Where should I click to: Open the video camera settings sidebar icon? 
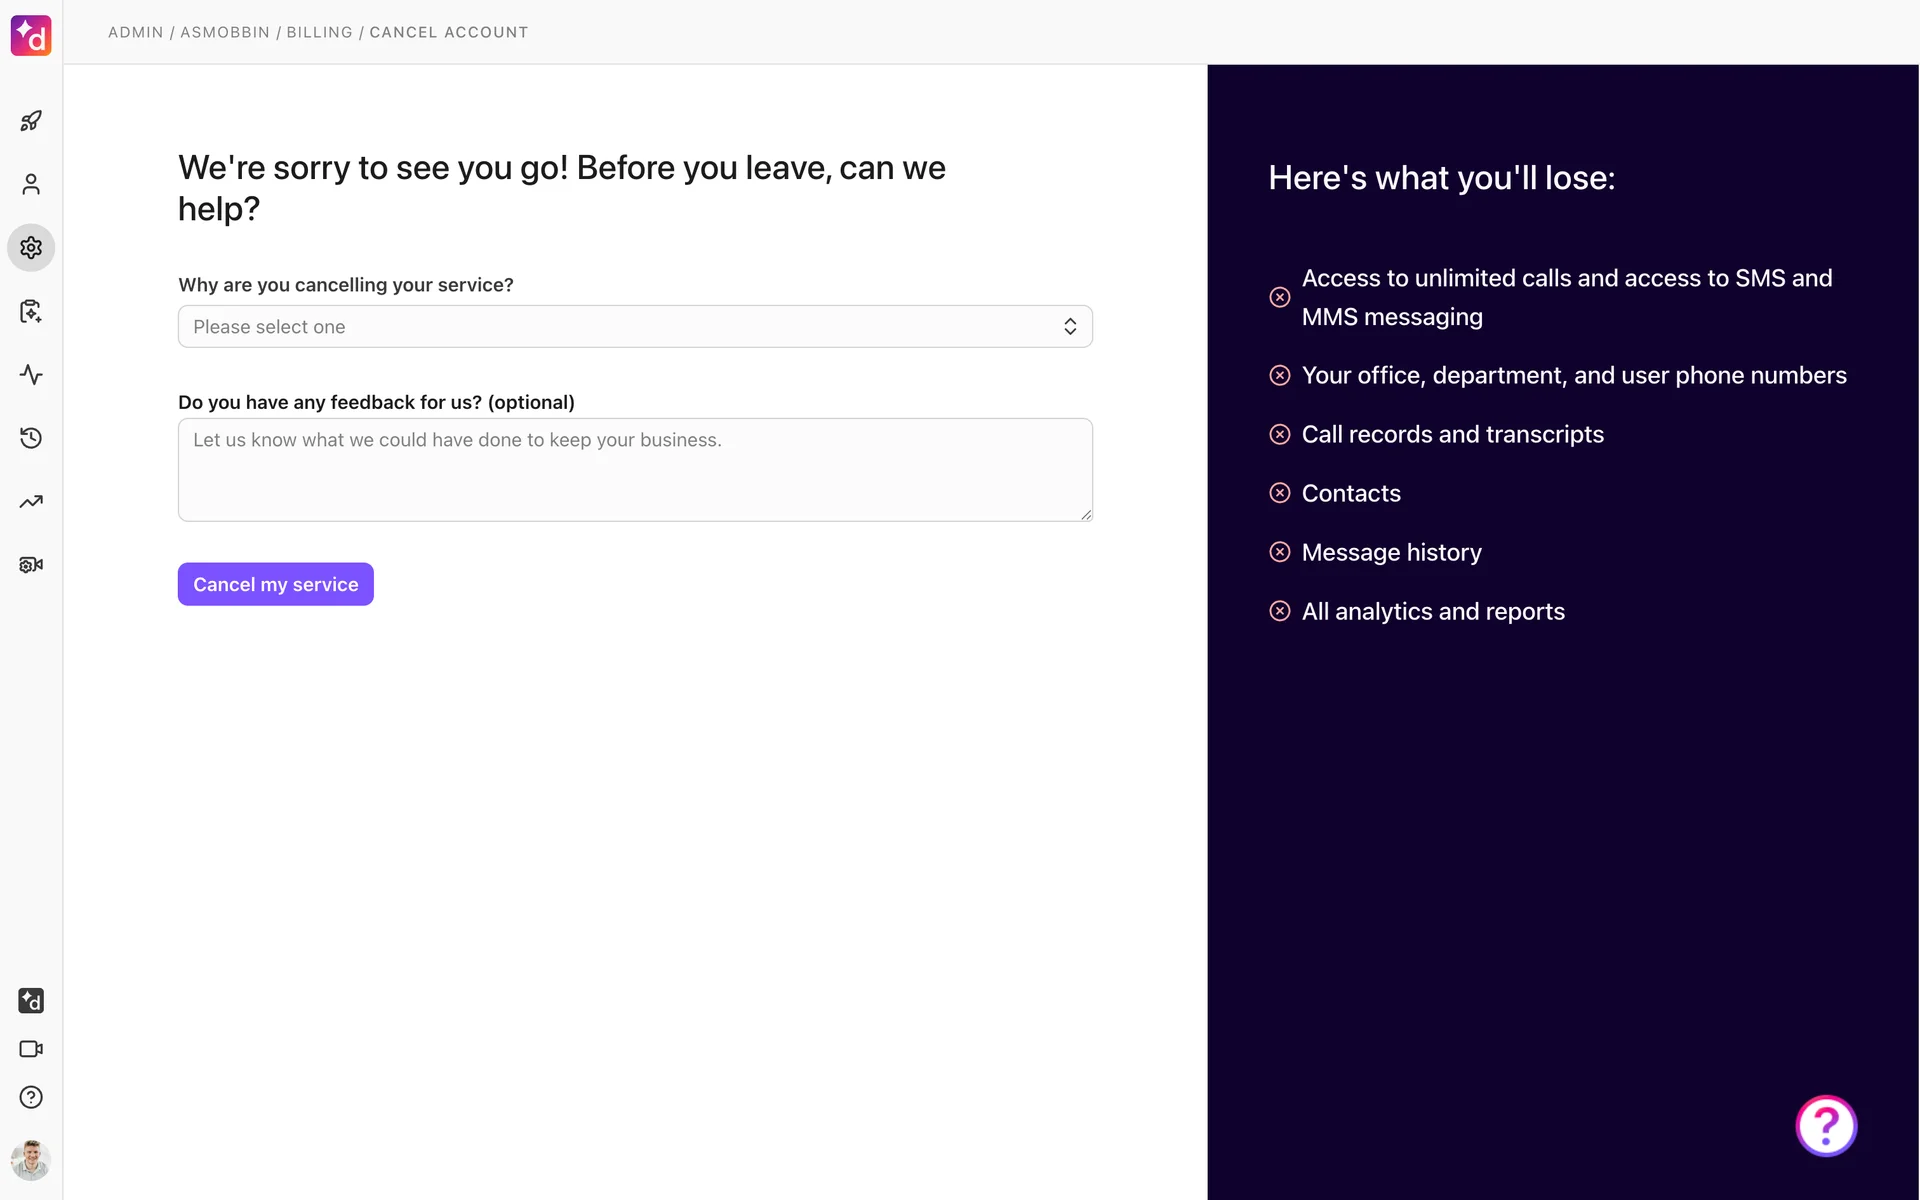coord(31,565)
